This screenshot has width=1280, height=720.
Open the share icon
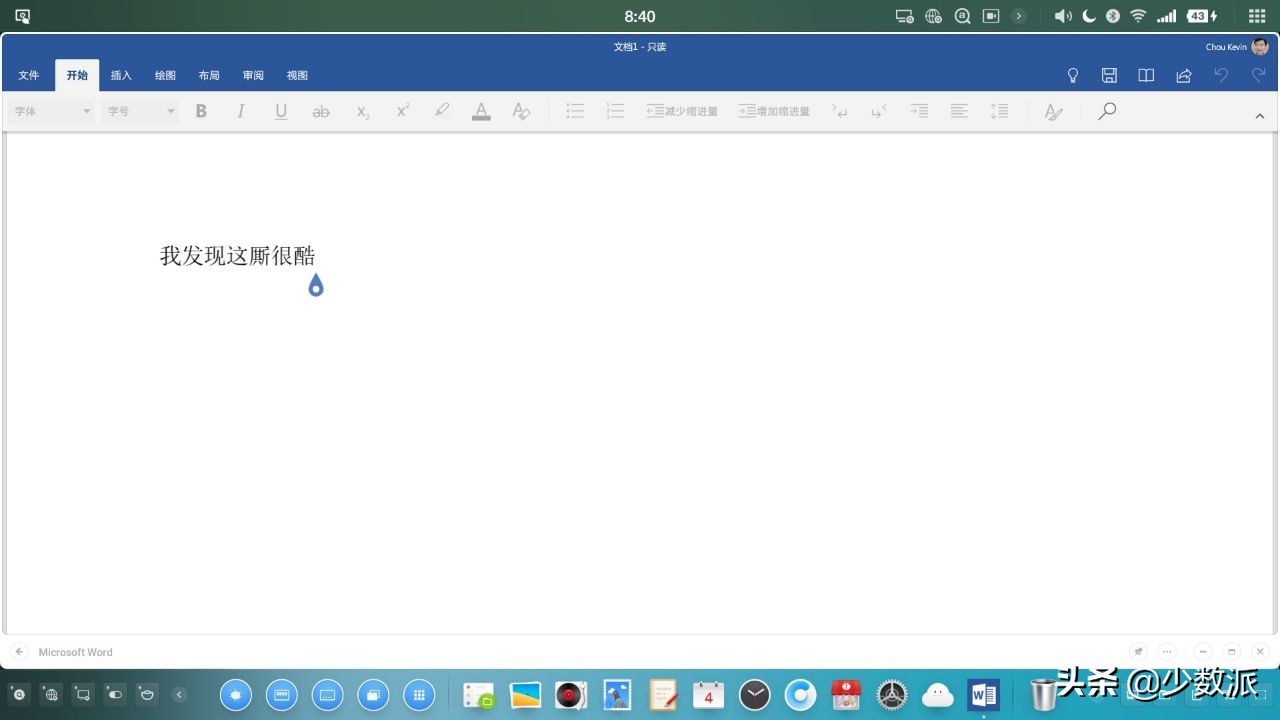(x=1184, y=75)
